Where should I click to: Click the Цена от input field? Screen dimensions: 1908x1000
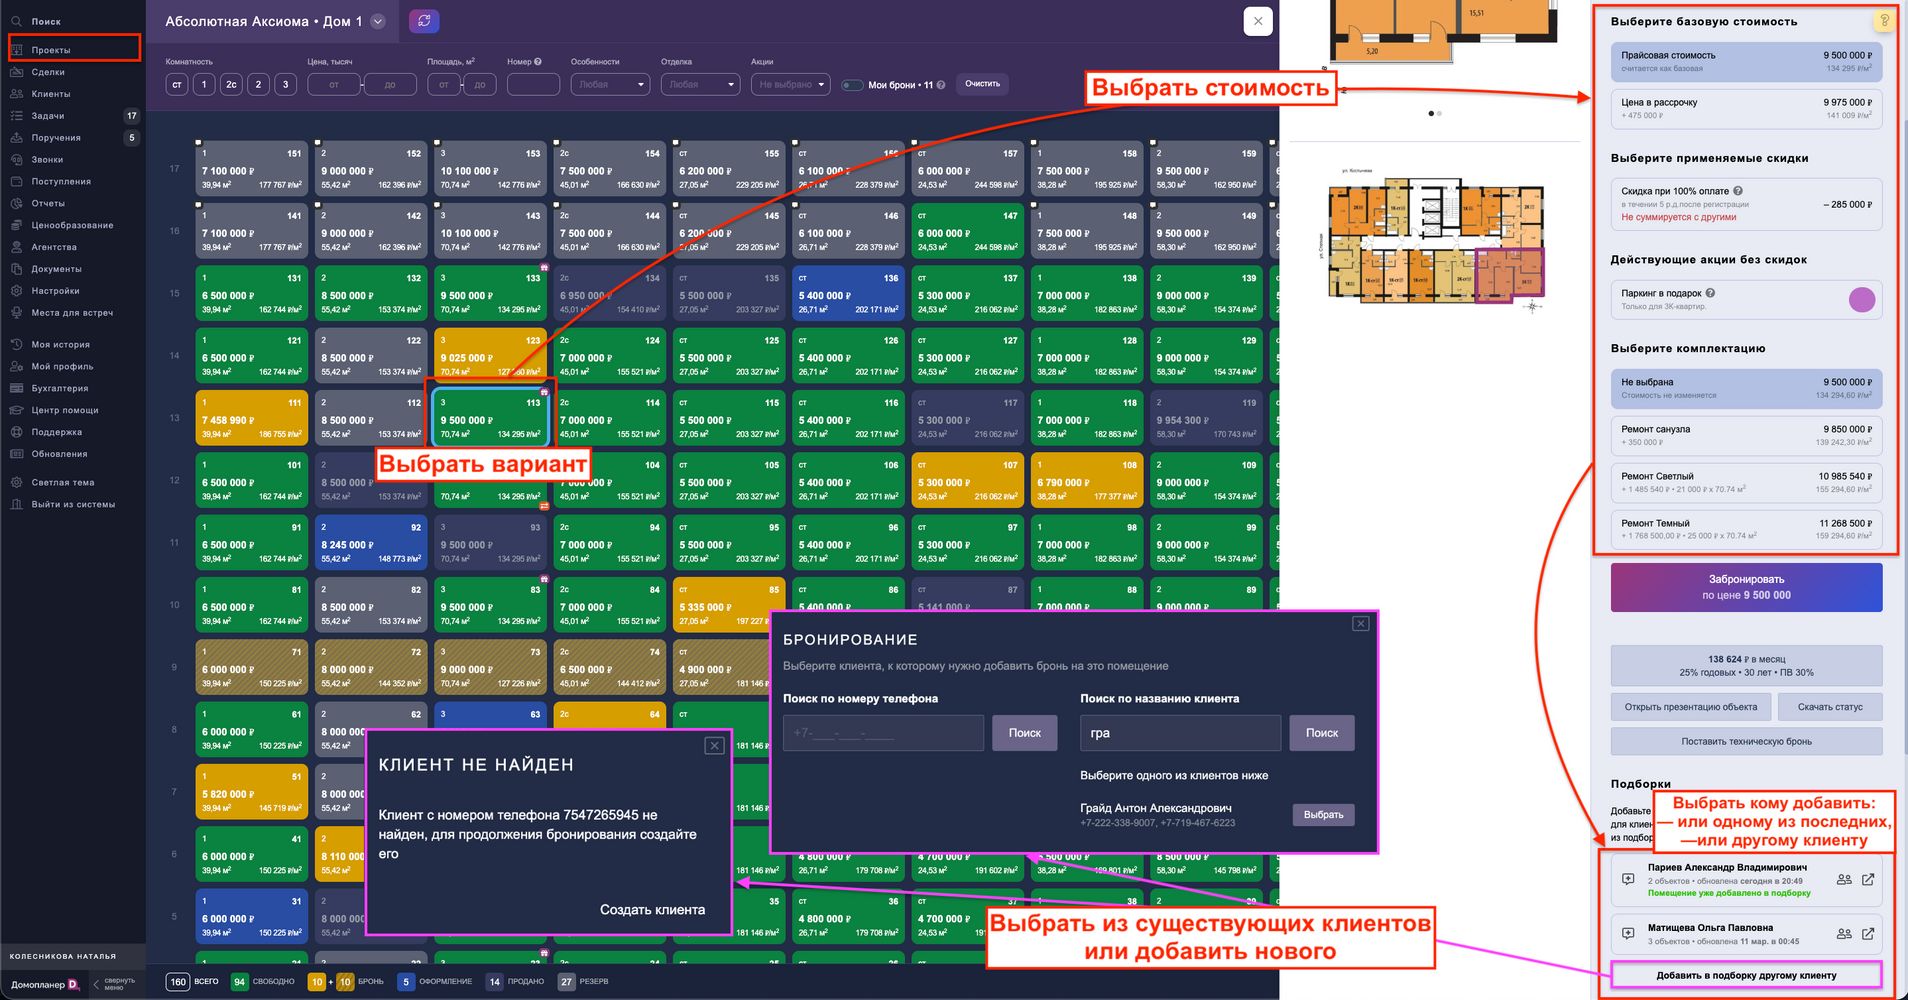[334, 85]
